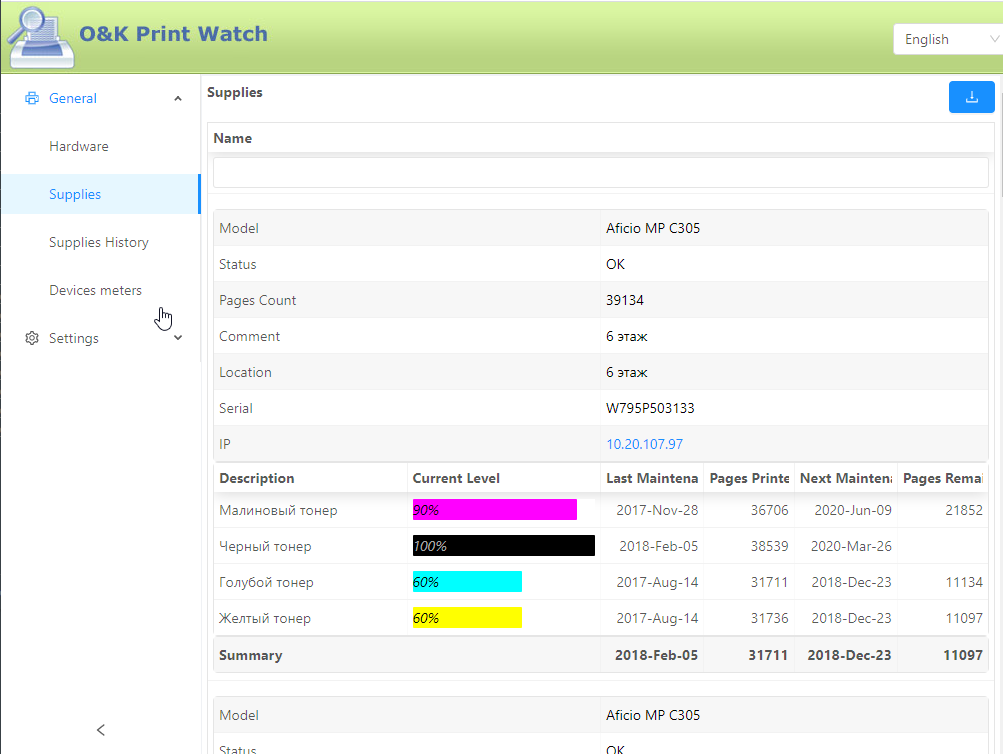Click the Name filter input field
The height and width of the screenshot is (754, 1003).
(601, 173)
